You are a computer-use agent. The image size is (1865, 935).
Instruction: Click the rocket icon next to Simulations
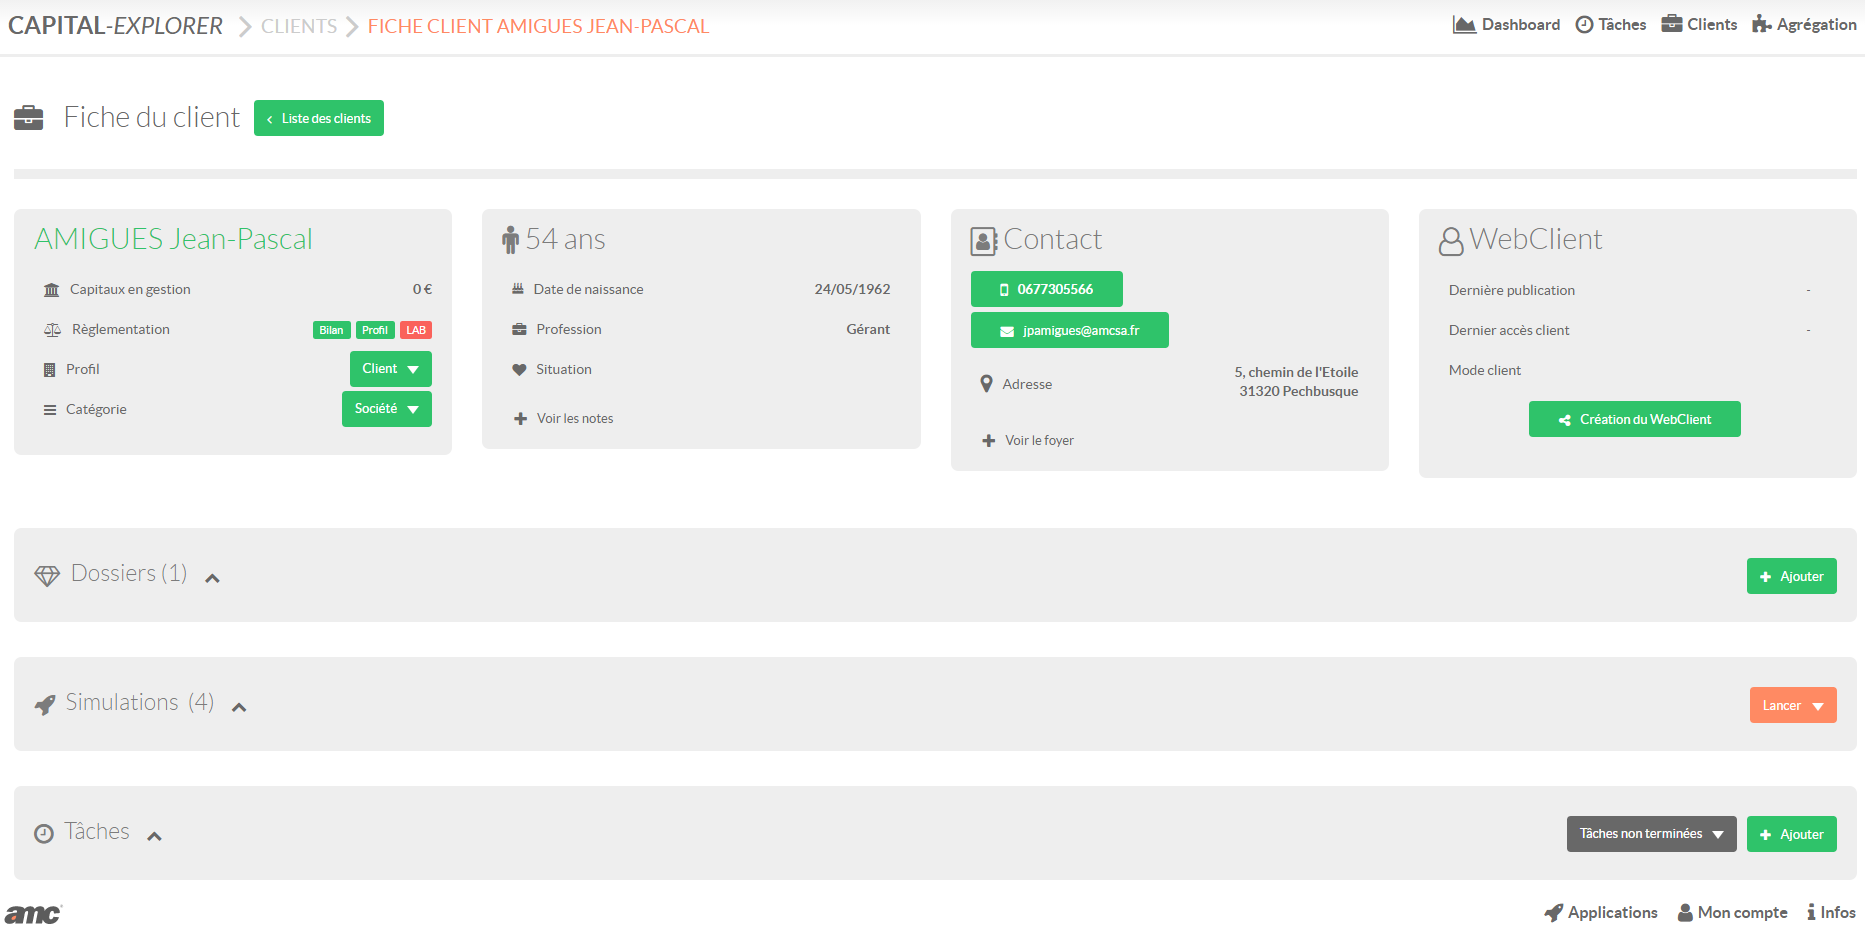pyautogui.click(x=45, y=705)
